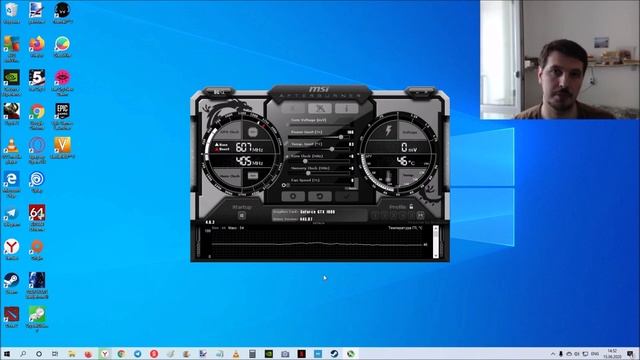640x360 pixels.
Task: Open the Firefox desktop shortcut
Action: (37, 47)
